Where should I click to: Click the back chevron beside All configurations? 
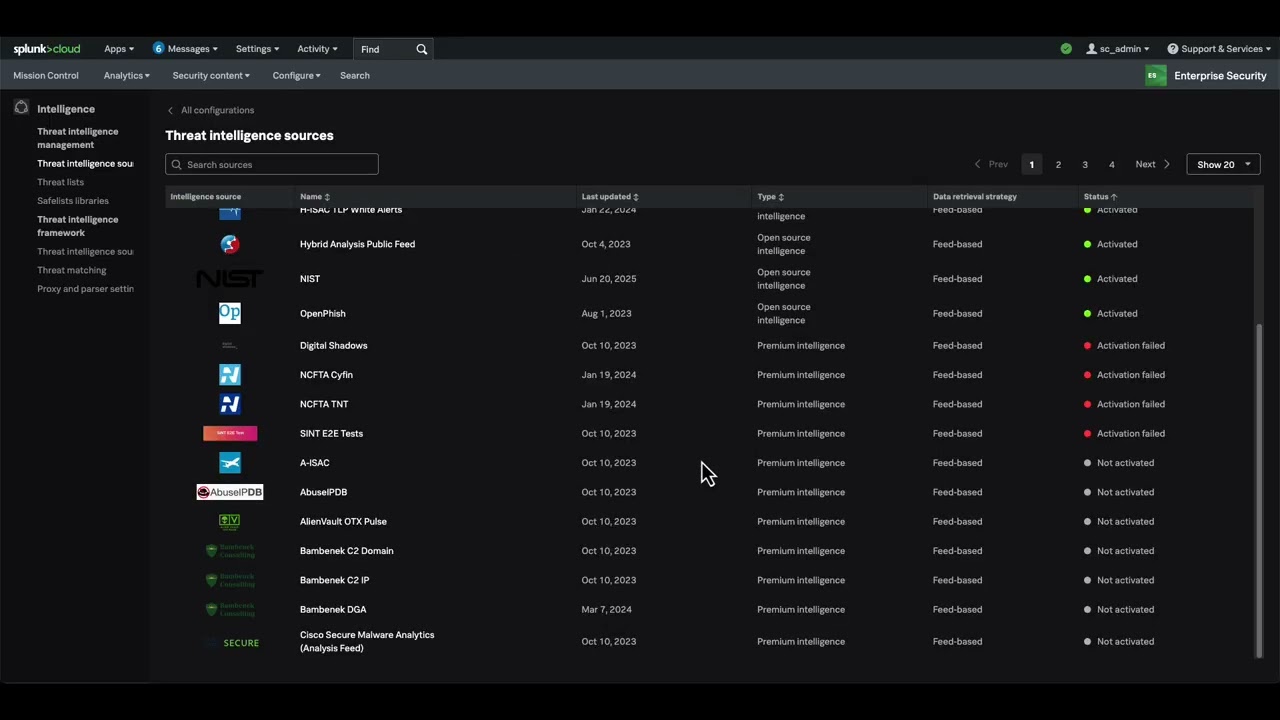pyautogui.click(x=170, y=110)
